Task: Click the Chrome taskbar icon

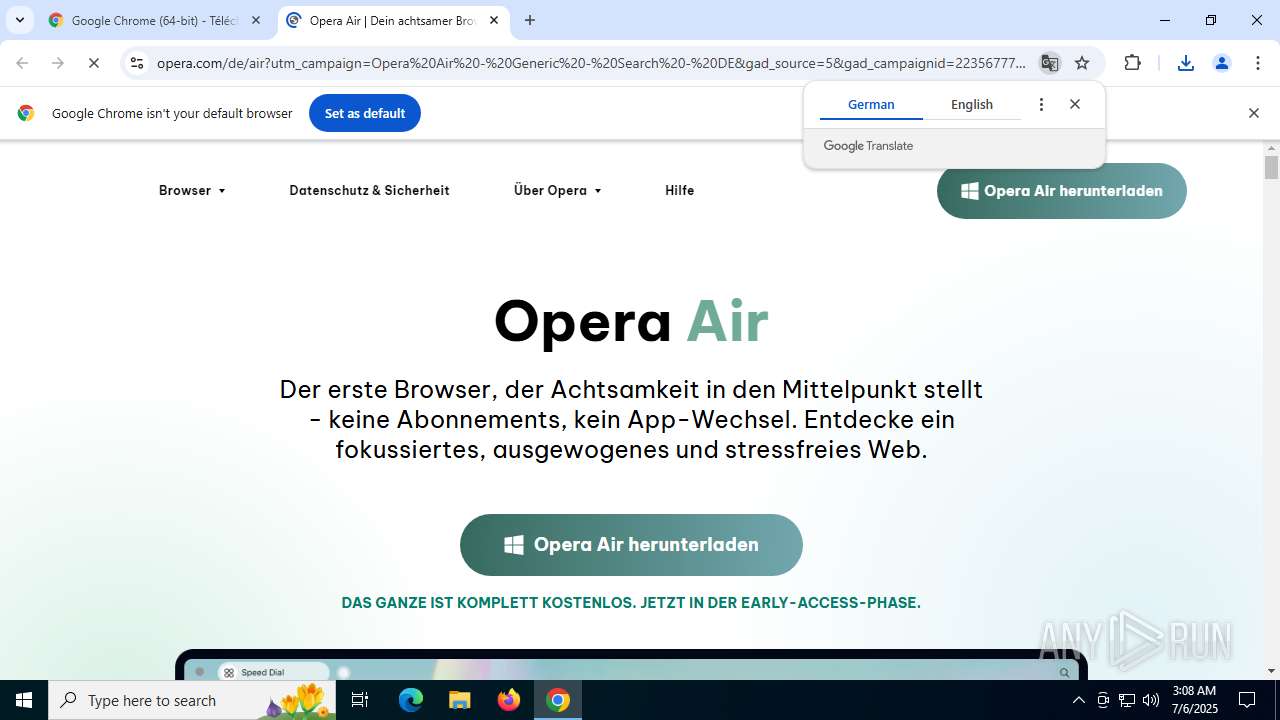Action: pos(558,700)
